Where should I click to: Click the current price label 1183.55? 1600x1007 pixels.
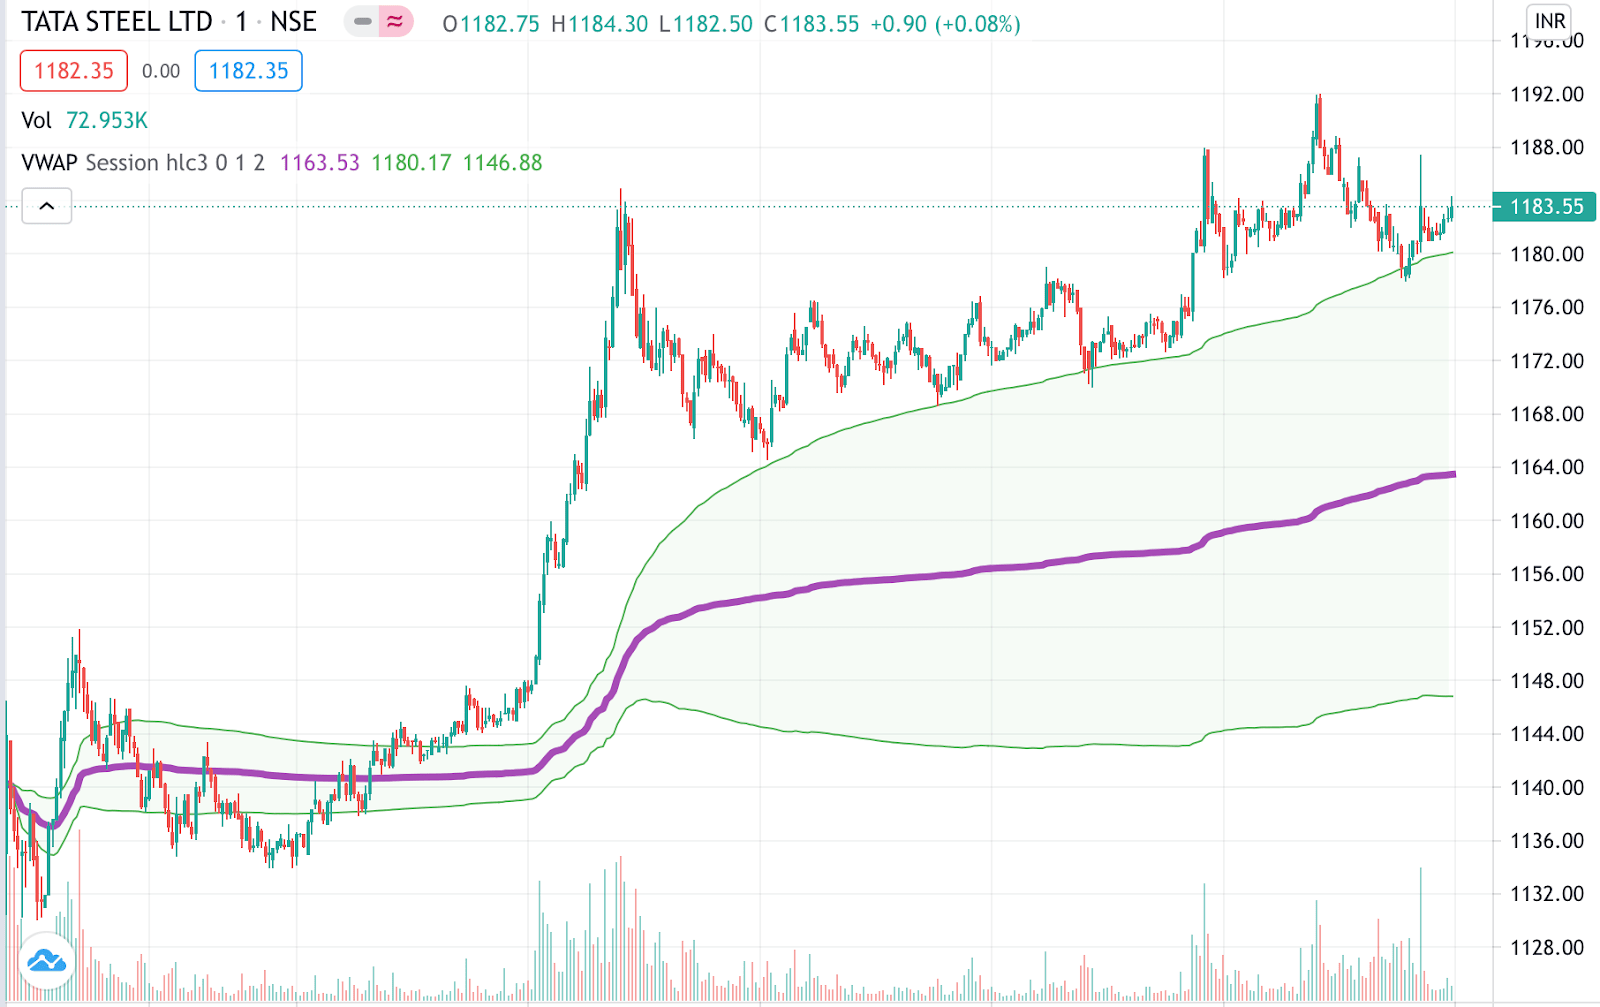[1545, 207]
